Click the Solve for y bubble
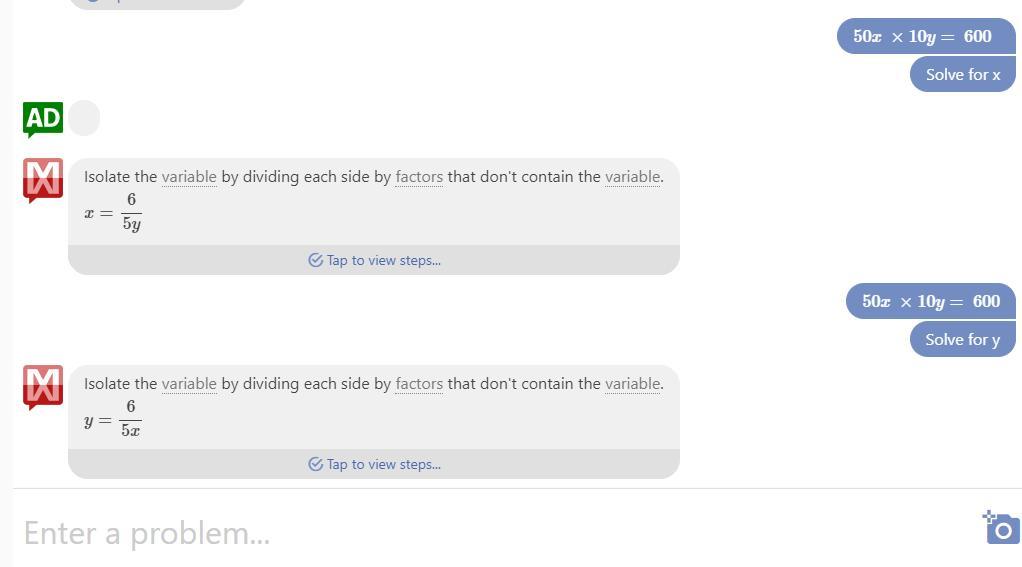The height and width of the screenshot is (567, 1022). (963, 340)
